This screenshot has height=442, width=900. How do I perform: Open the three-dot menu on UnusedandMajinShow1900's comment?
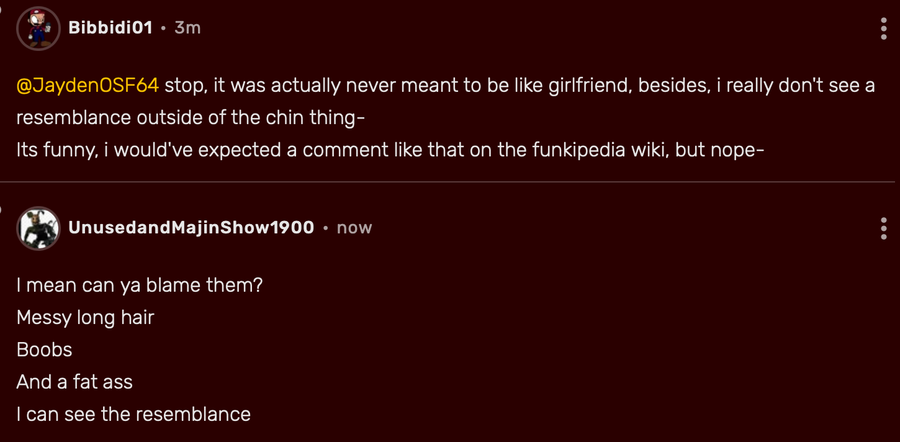883,228
